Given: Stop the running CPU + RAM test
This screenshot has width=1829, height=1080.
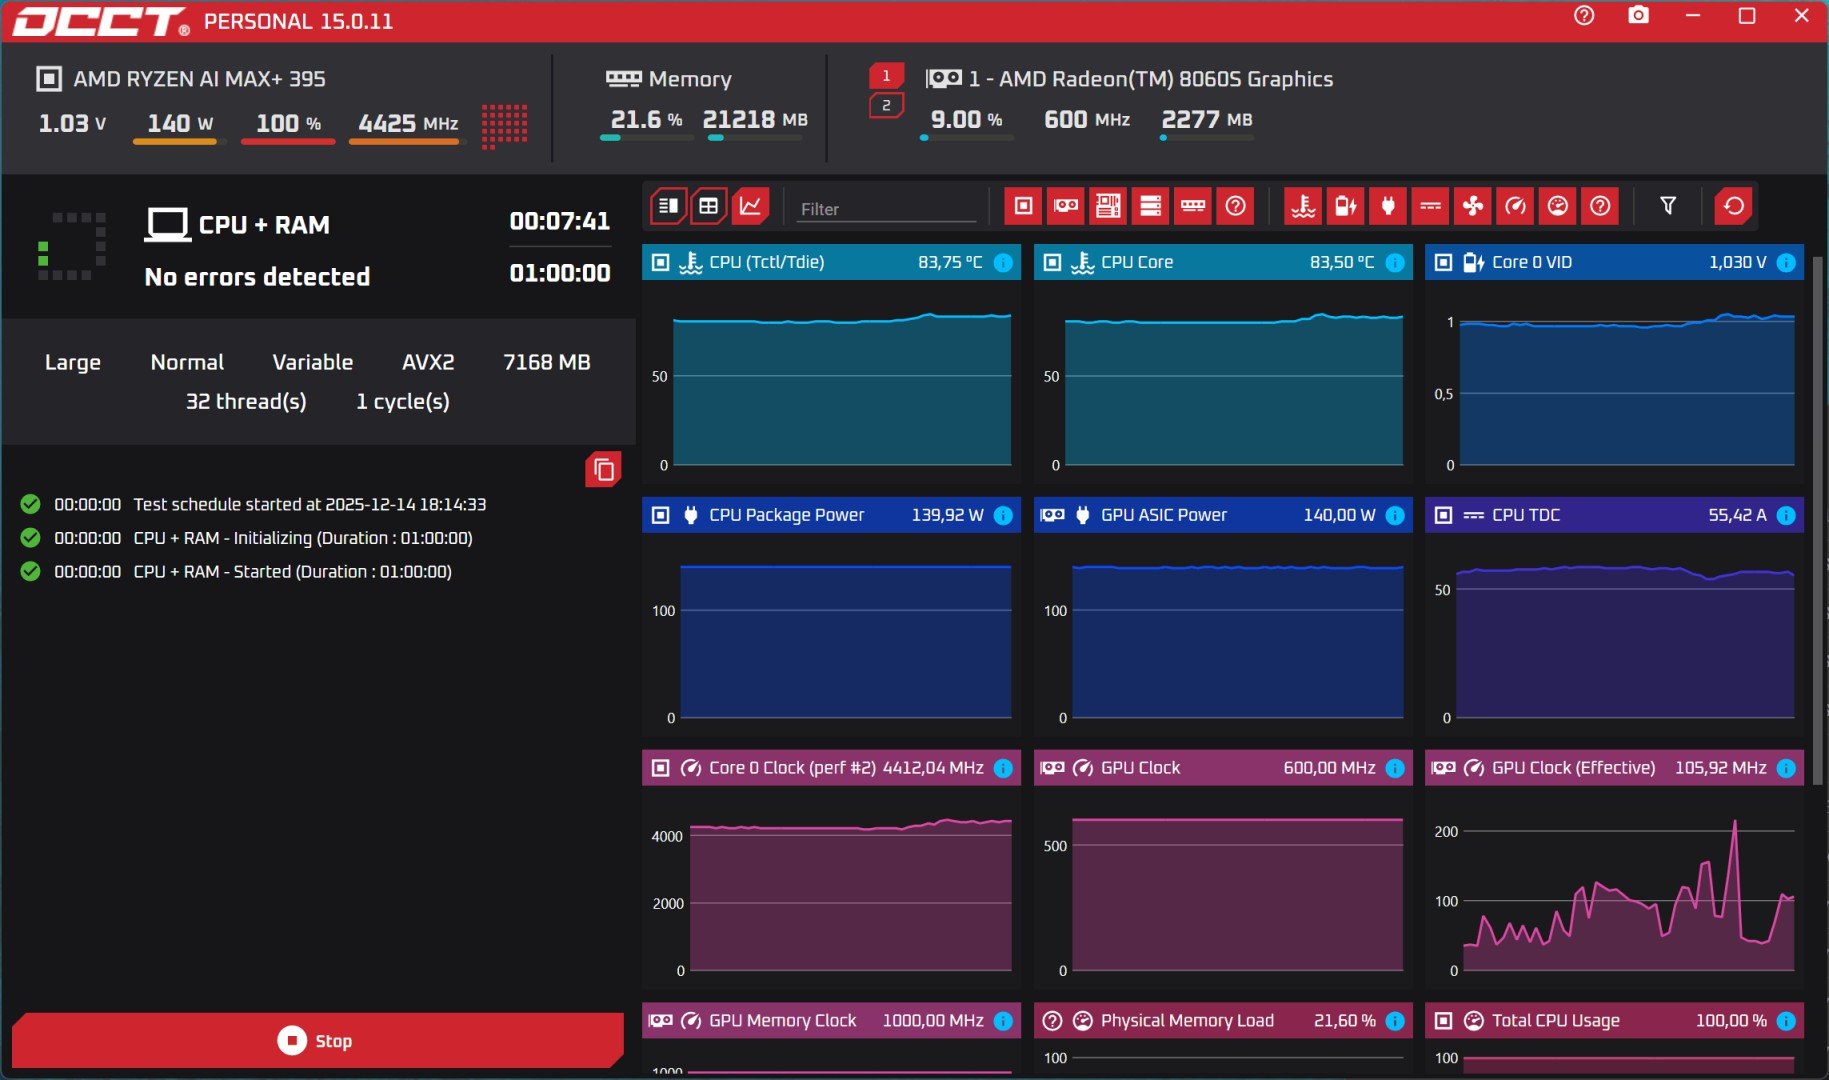Looking at the screenshot, I should 316,1041.
